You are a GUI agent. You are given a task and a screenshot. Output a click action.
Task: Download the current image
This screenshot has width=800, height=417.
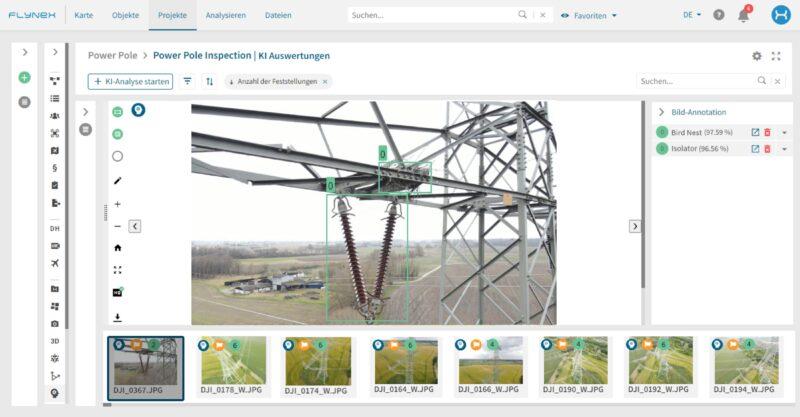coord(117,317)
